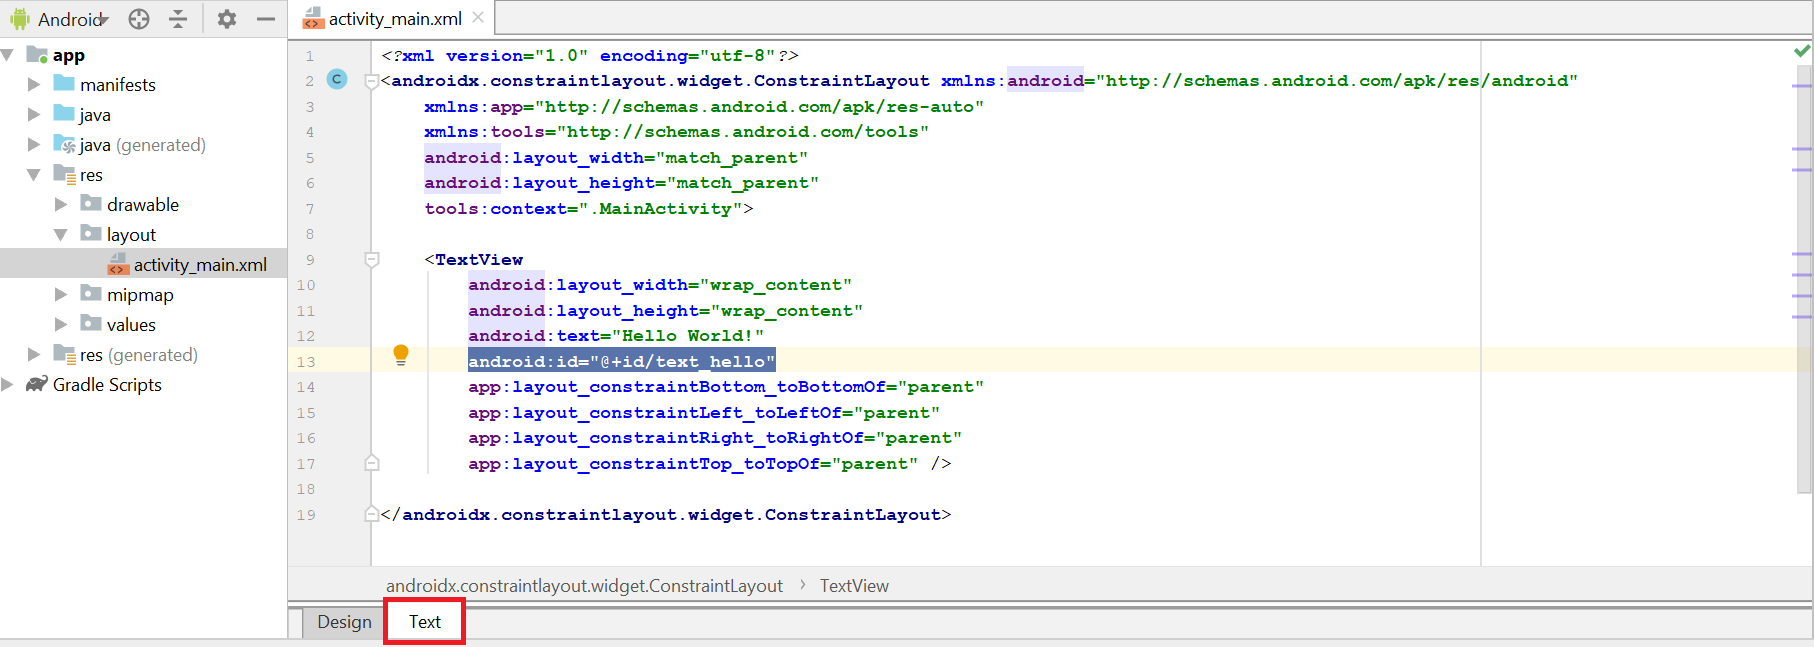Select activity_main.xml in project tree
This screenshot has height=647, width=1814.
[200, 265]
